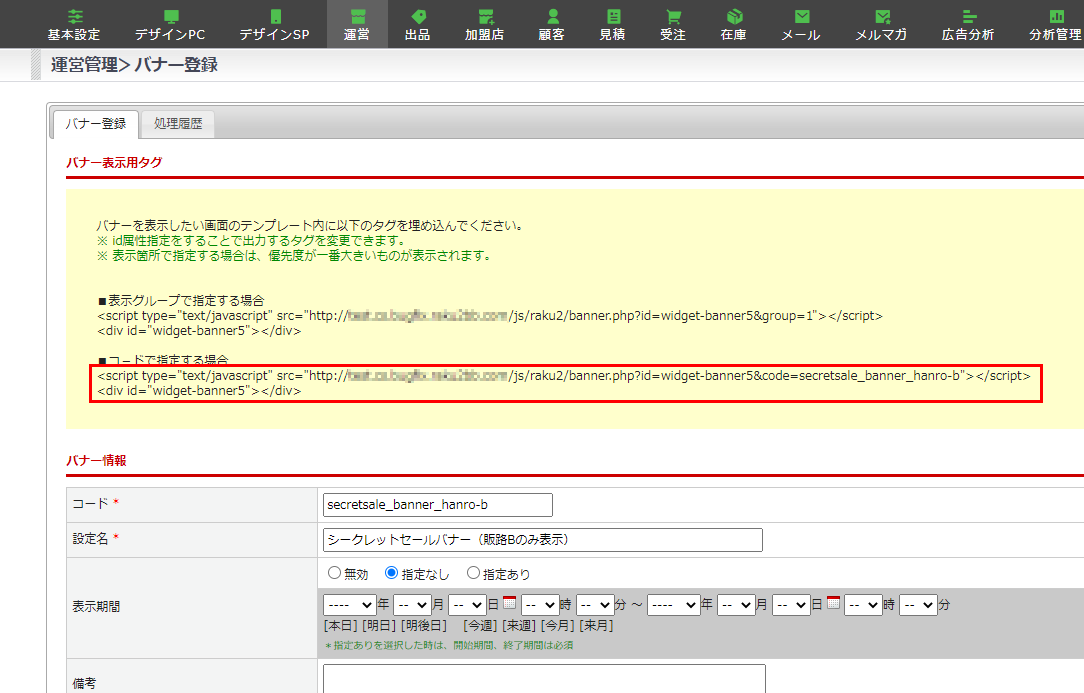Select the 指定なし radio button
The image size is (1084, 693).
pyautogui.click(x=392, y=574)
